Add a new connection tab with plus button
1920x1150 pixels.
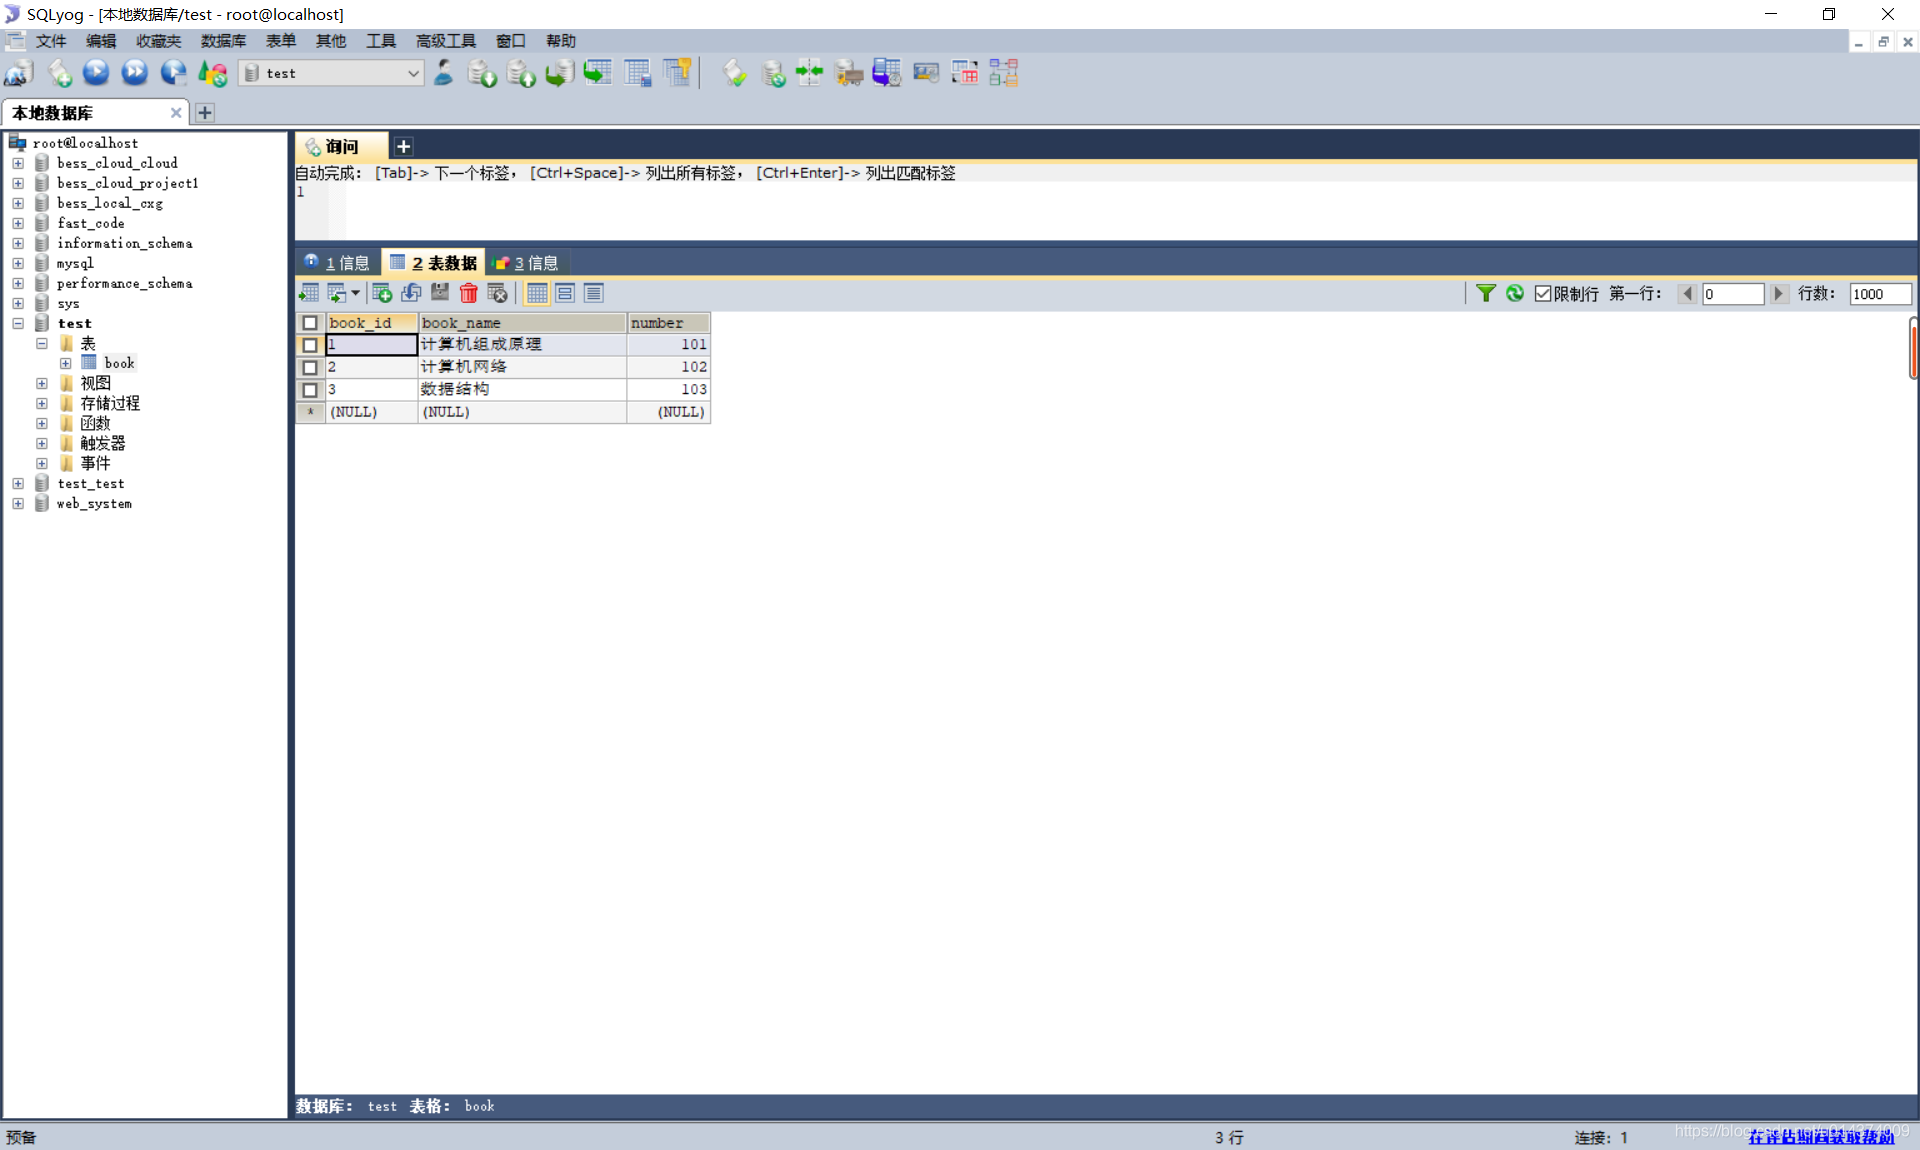click(205, 113)
